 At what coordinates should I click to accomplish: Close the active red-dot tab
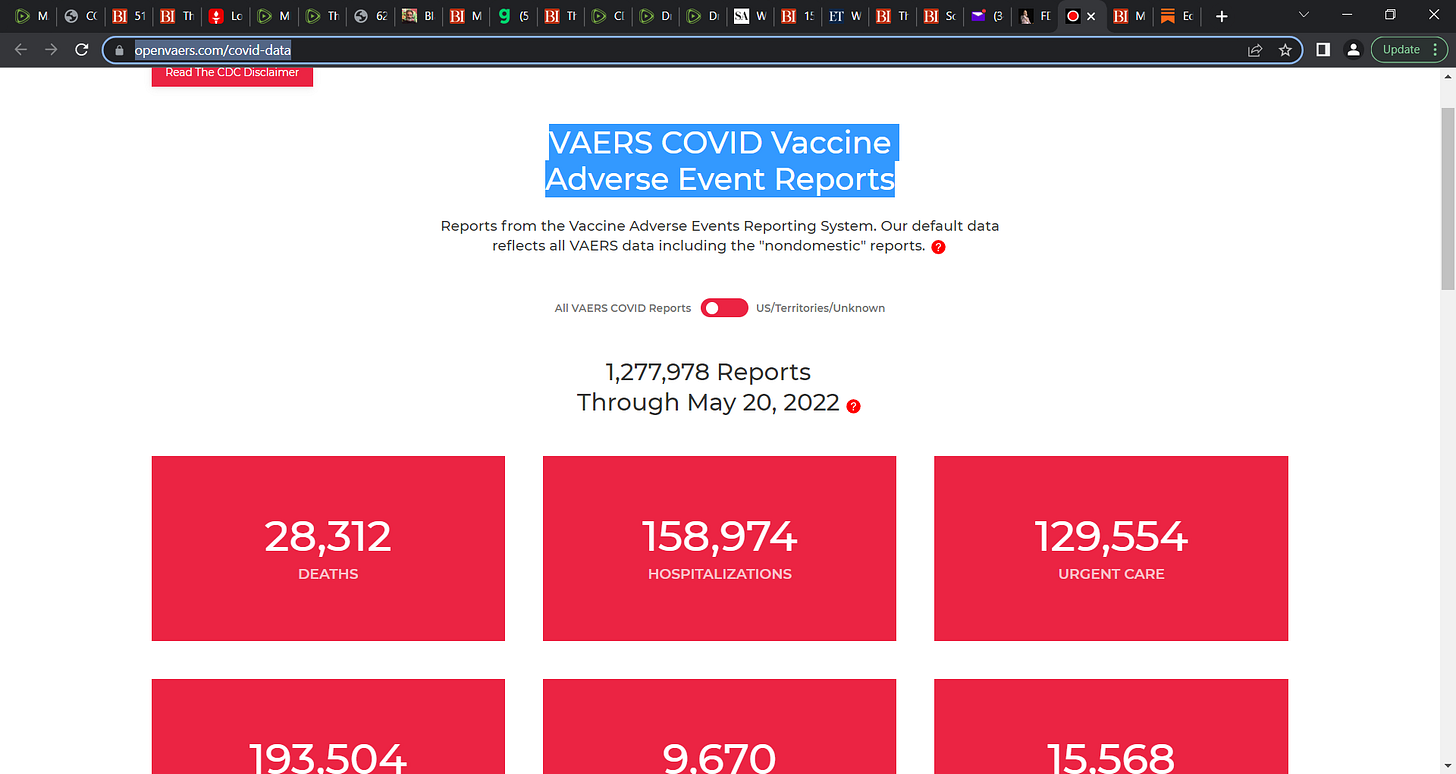1091,17
